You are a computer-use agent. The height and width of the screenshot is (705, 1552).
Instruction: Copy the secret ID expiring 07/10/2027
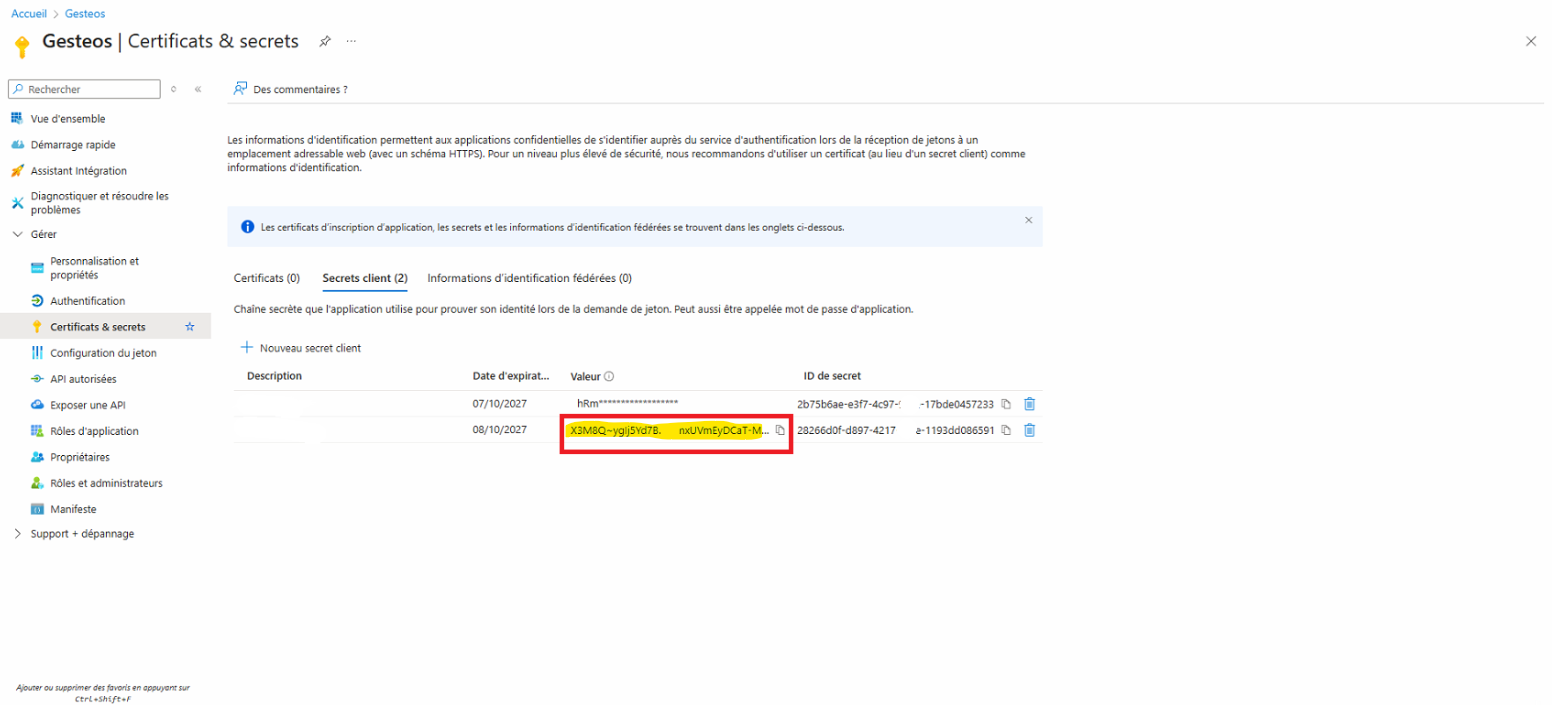click(x=1006, y=404)
